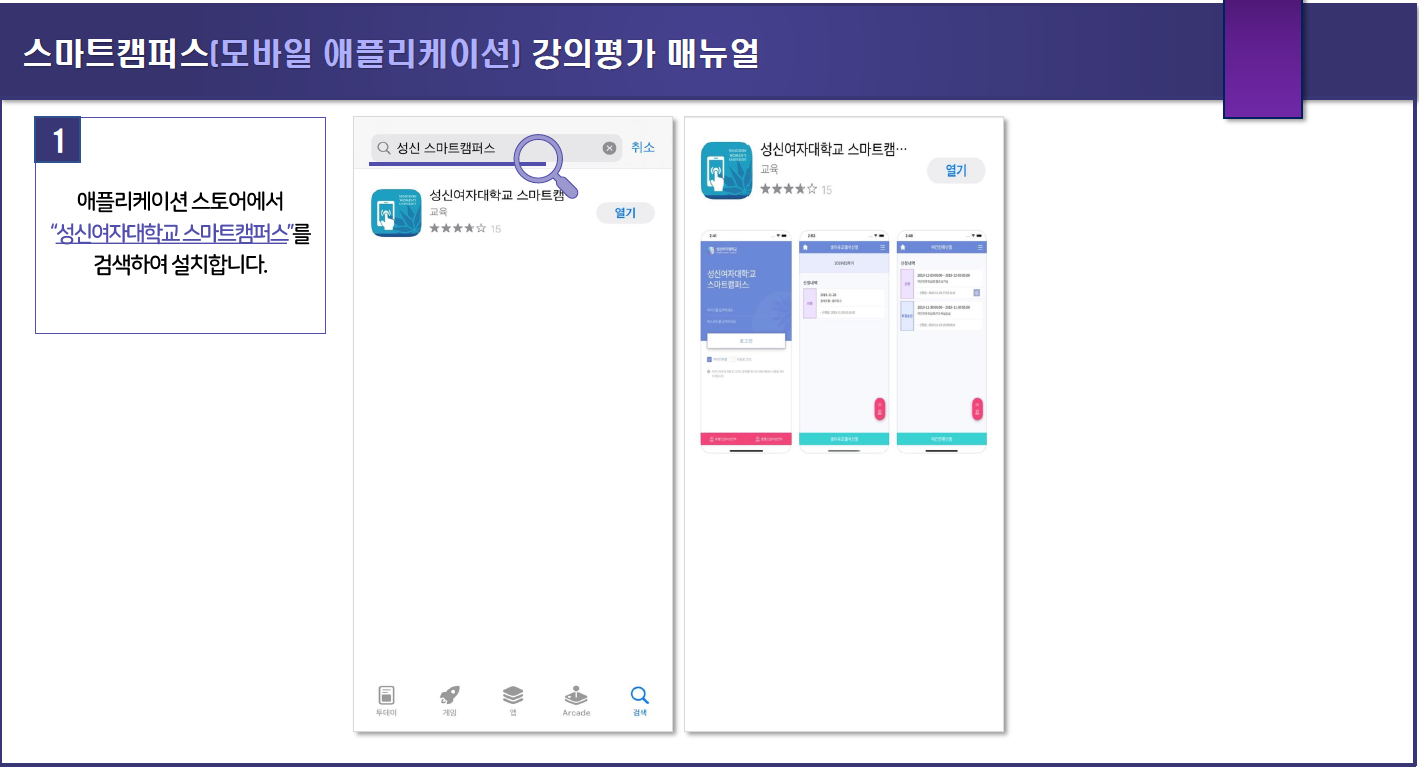Viewport: 1419px width, 767px height.
Task: Click the purple square in header corner
Action: [1263, 60]
